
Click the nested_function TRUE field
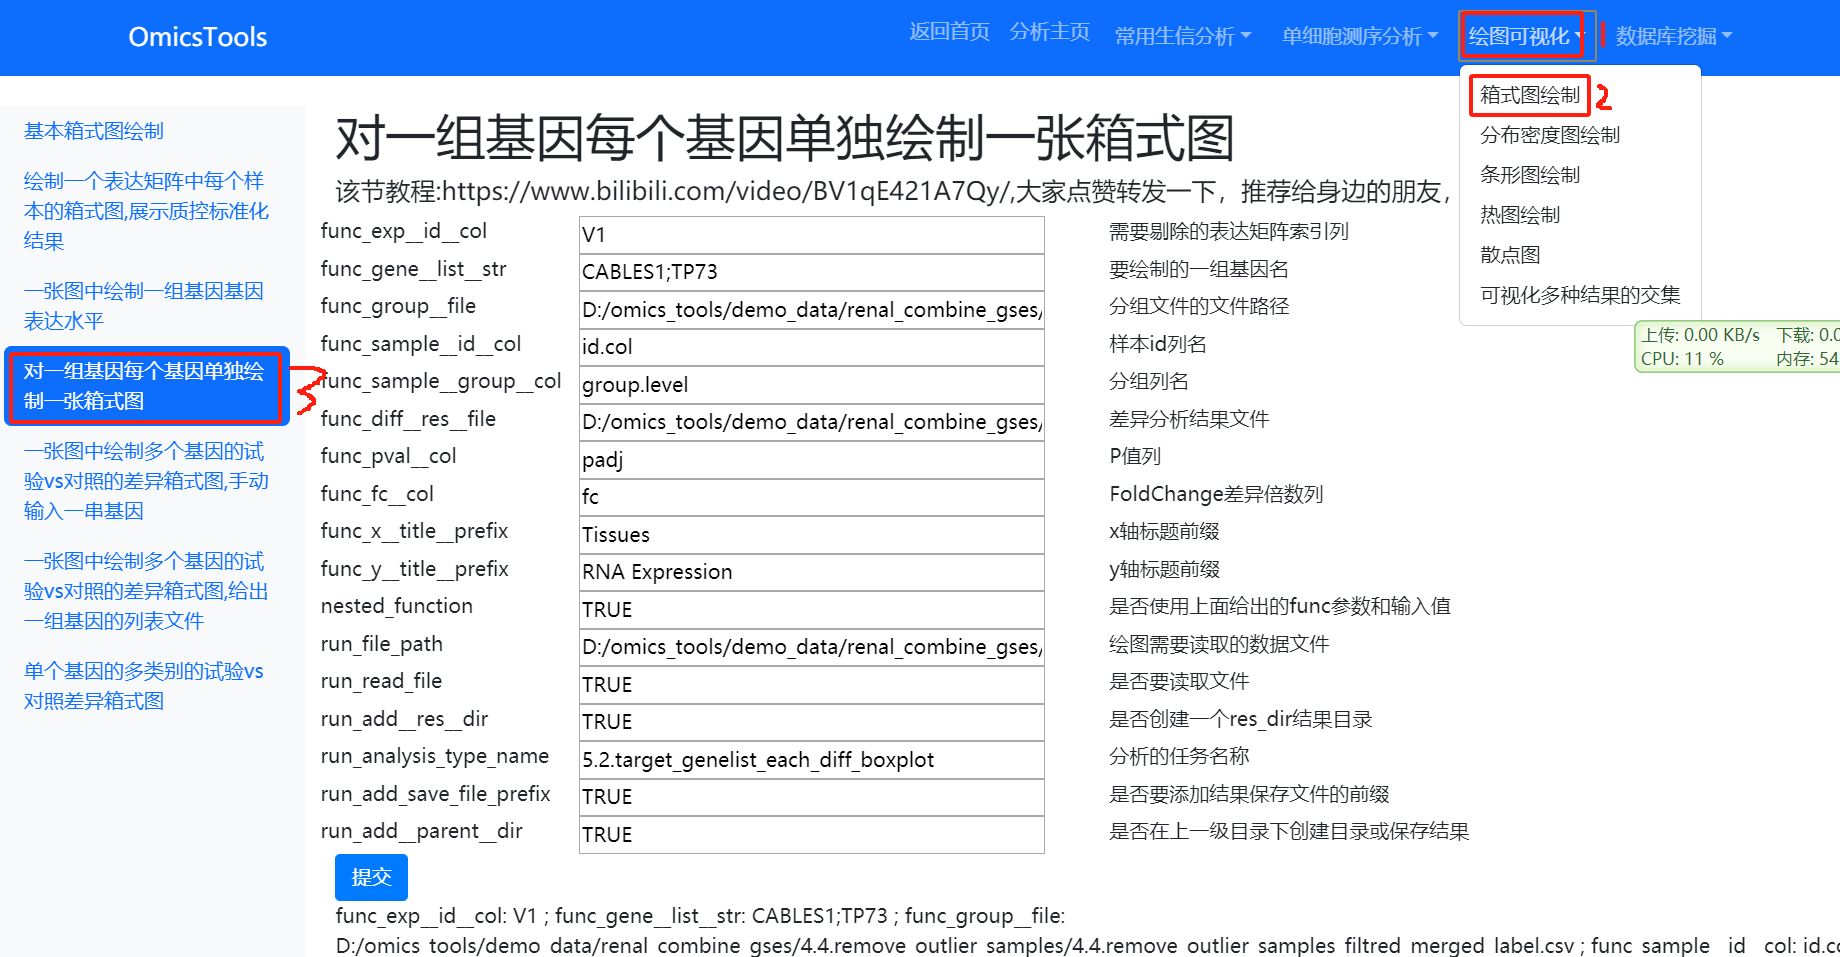[811, 610]
